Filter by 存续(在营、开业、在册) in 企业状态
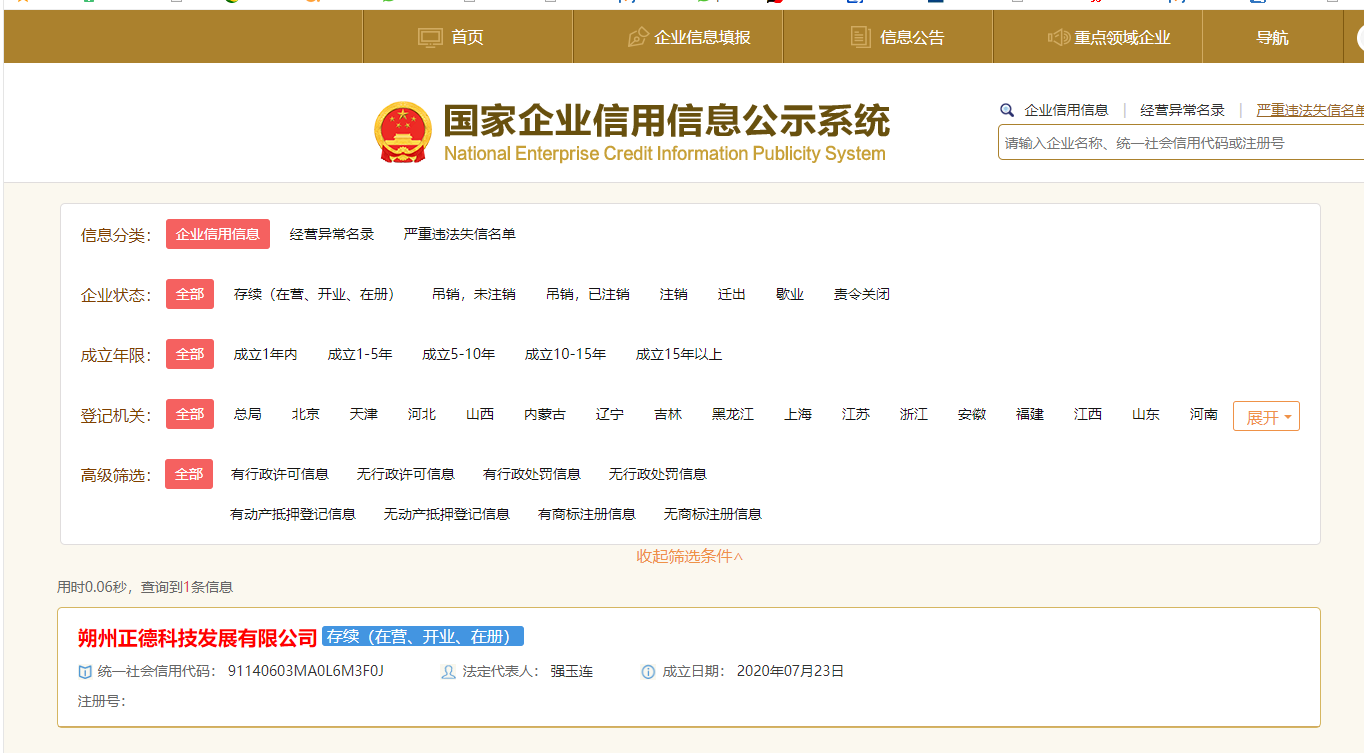This screenshot has width=1364, height=753. pos(315,294)
